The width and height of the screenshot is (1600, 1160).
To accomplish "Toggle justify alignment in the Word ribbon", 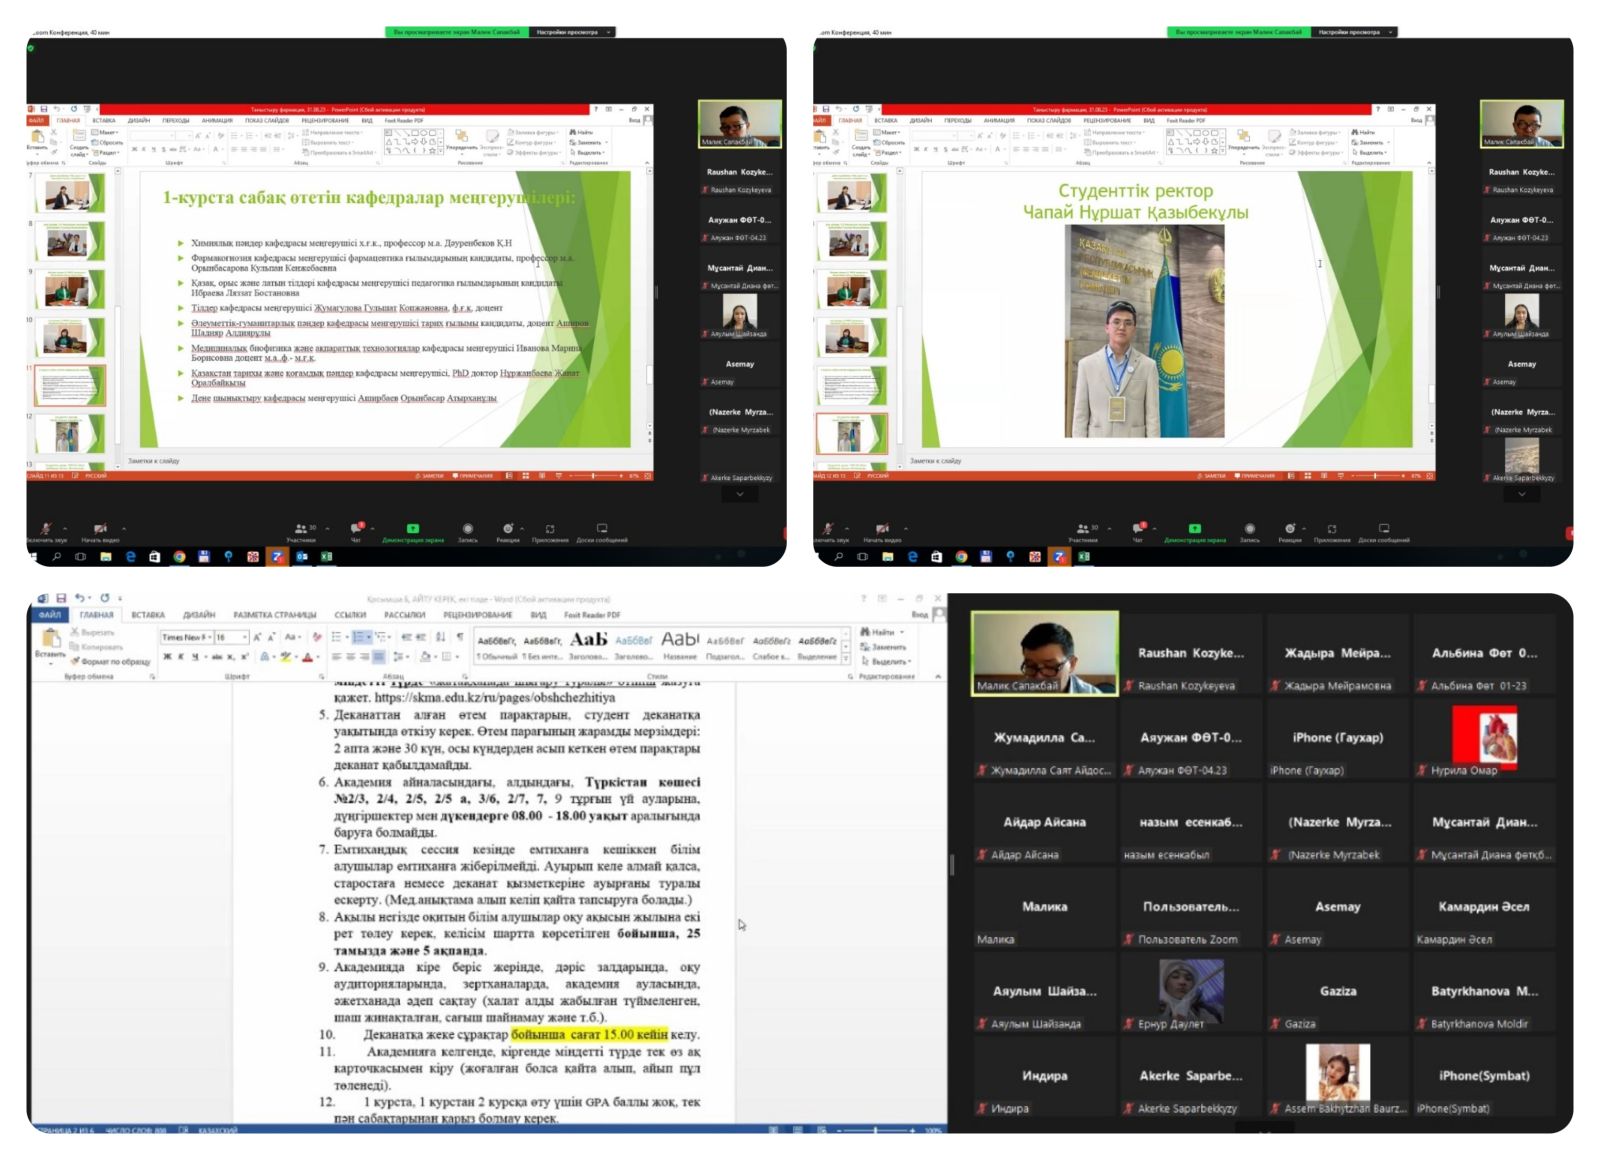I will (x=378, y=657).
